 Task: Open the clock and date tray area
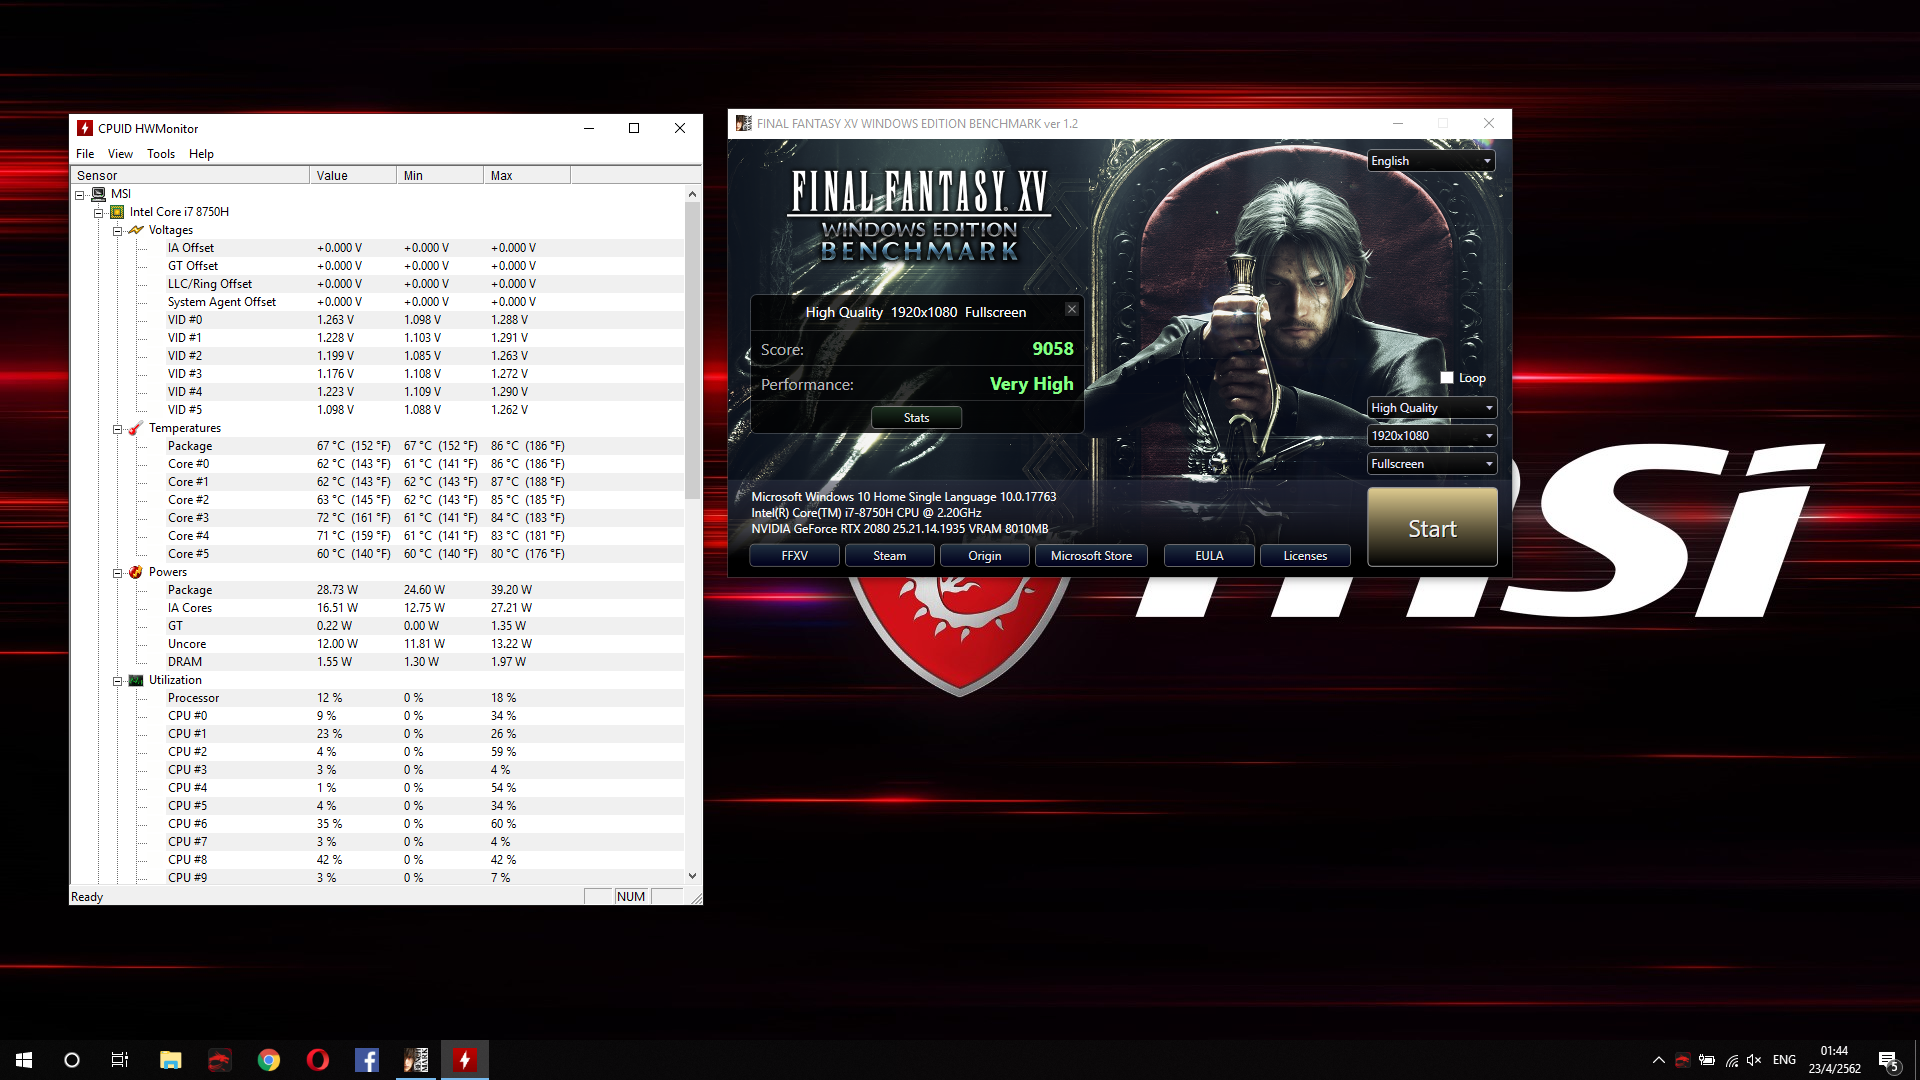coord(1834,1060)
